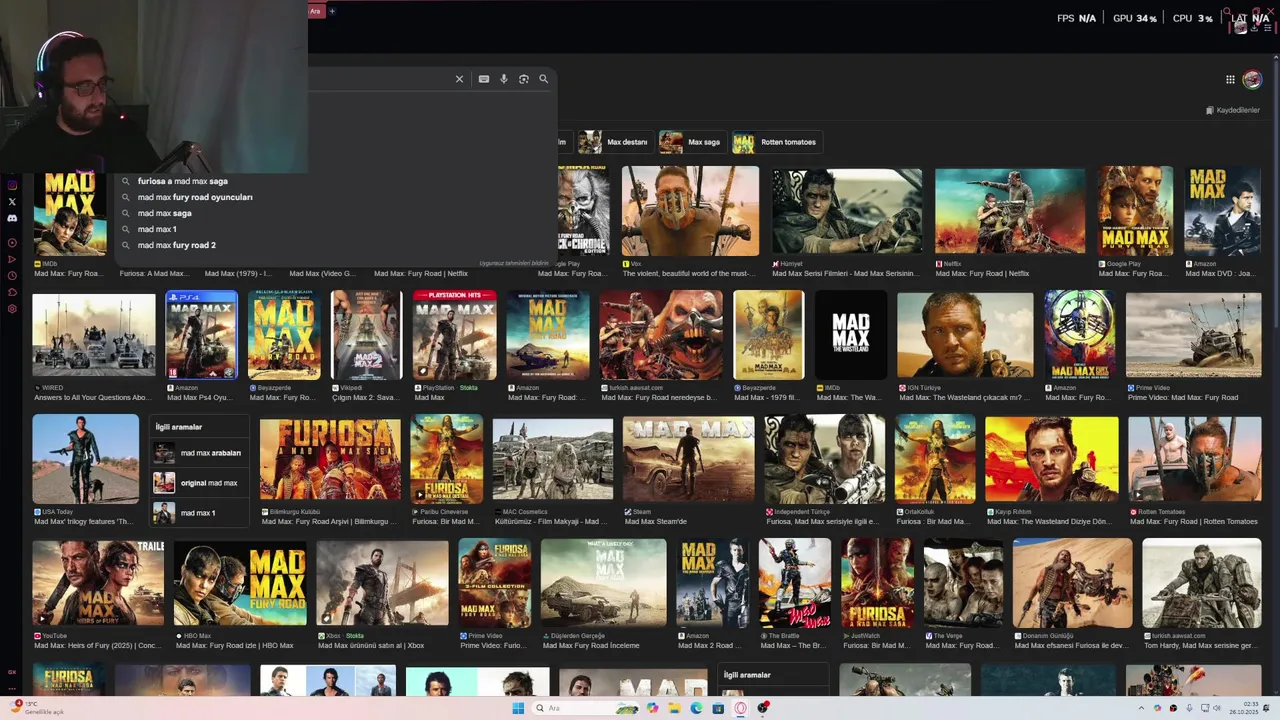Viewport: 1280px width, 720px height.
Task: Open the WIRED 'Answers to All Your Questions' image
Action: point(94,335)
